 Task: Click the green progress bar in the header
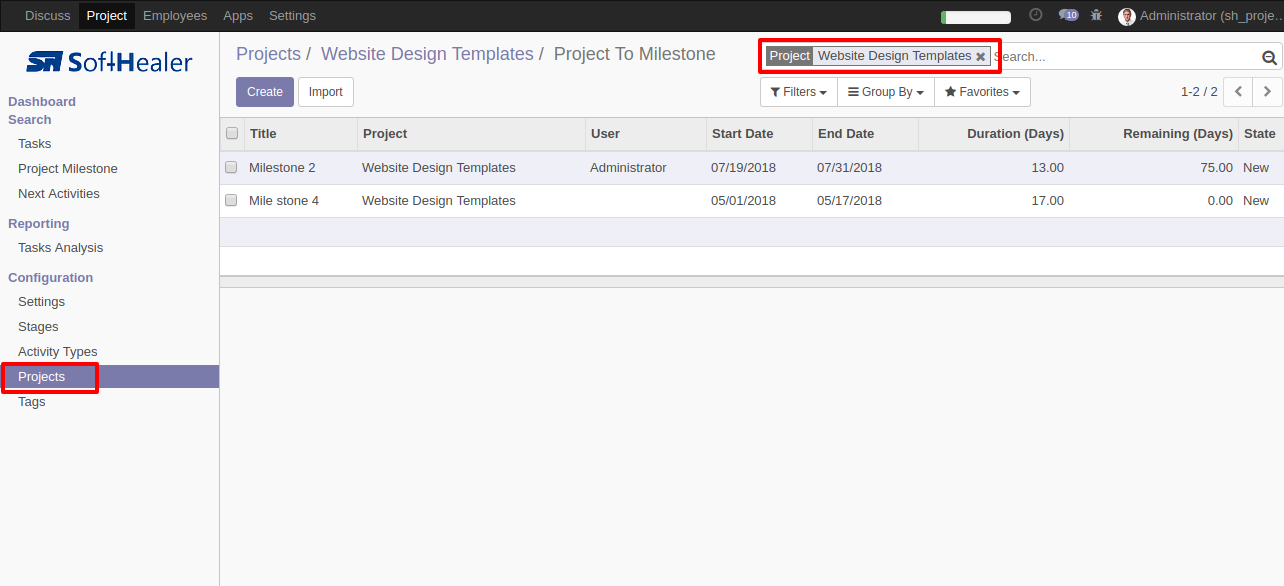click(976, 17)
